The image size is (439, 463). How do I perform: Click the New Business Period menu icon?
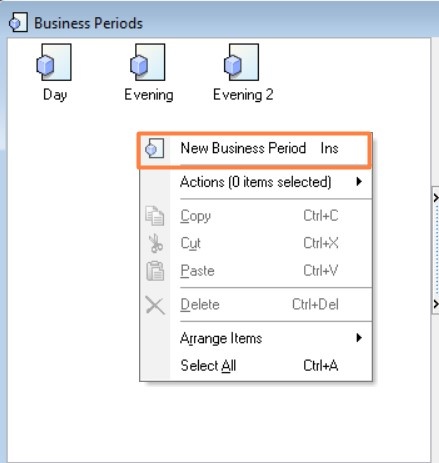click(155, 148)
